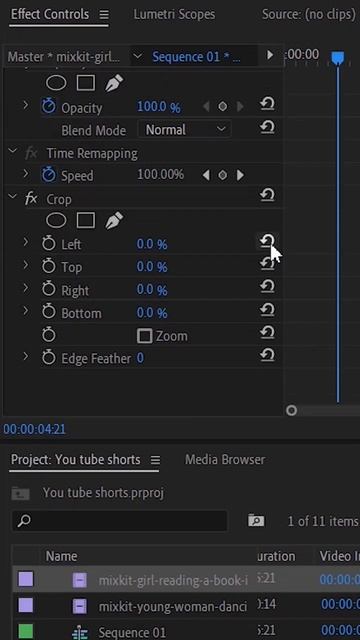Select the Crop free draw bezier pen
The image size is (360, 640).
pyautogui.click(x=114, y=221)
